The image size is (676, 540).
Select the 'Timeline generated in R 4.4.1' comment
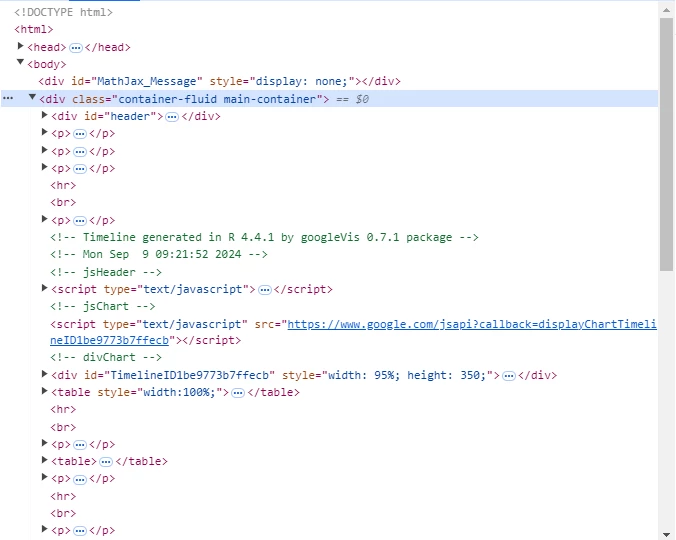264,237
